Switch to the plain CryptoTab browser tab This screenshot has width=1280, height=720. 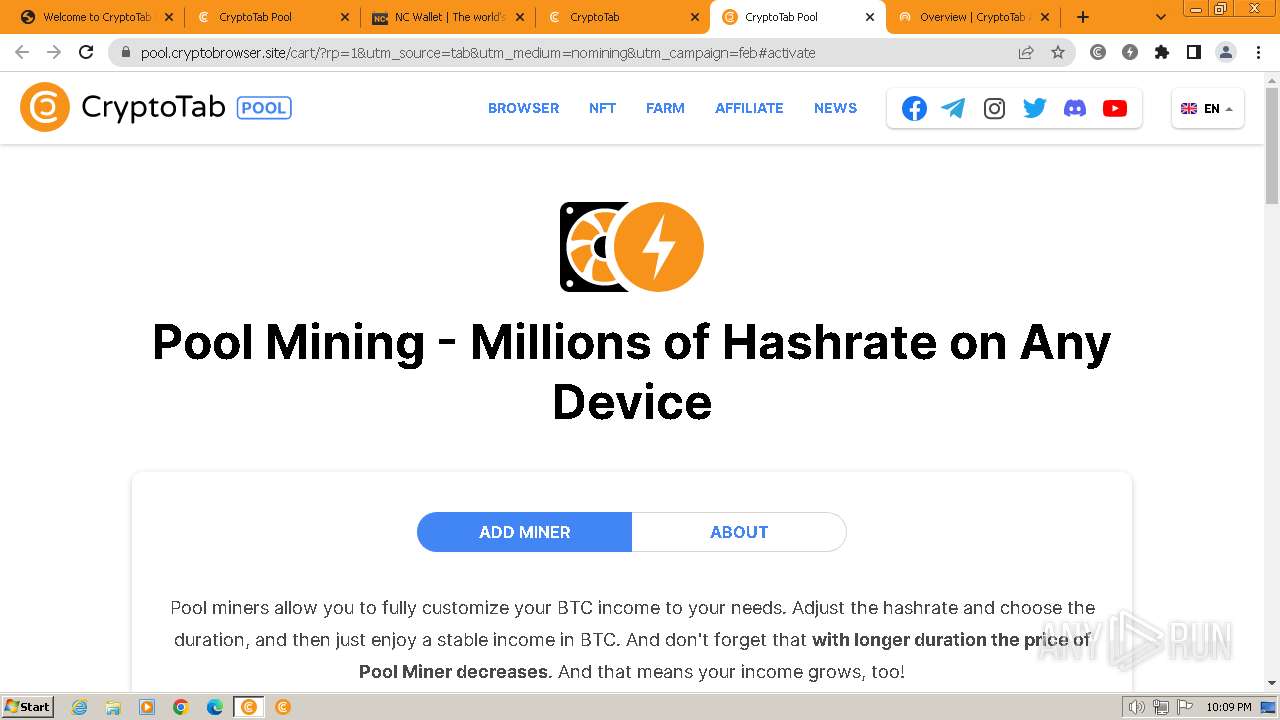click(623, 17)
